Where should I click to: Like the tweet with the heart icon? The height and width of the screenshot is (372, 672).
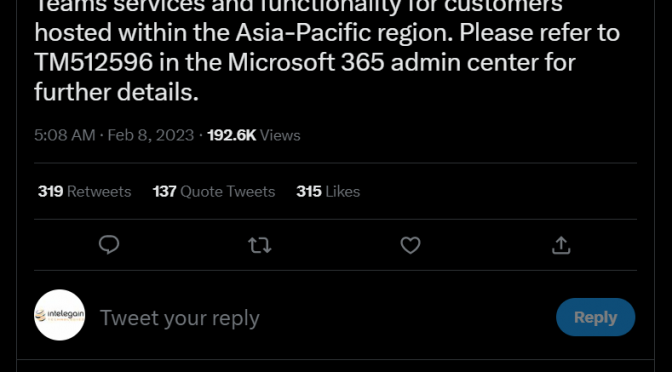[411, 245]
